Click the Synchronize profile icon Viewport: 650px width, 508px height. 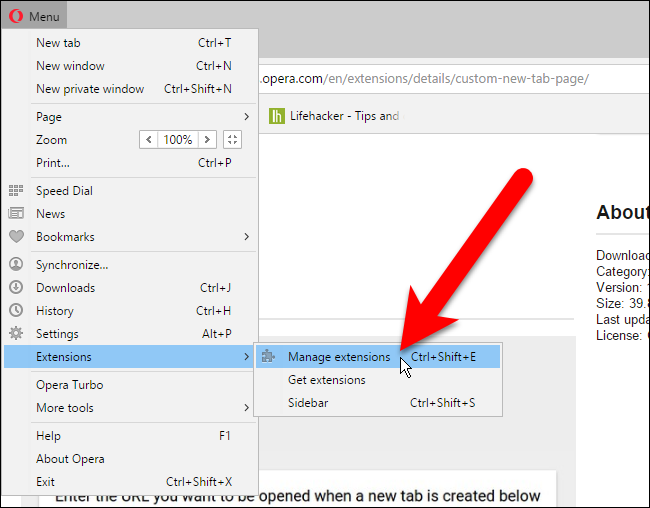(x=16, y=264)
